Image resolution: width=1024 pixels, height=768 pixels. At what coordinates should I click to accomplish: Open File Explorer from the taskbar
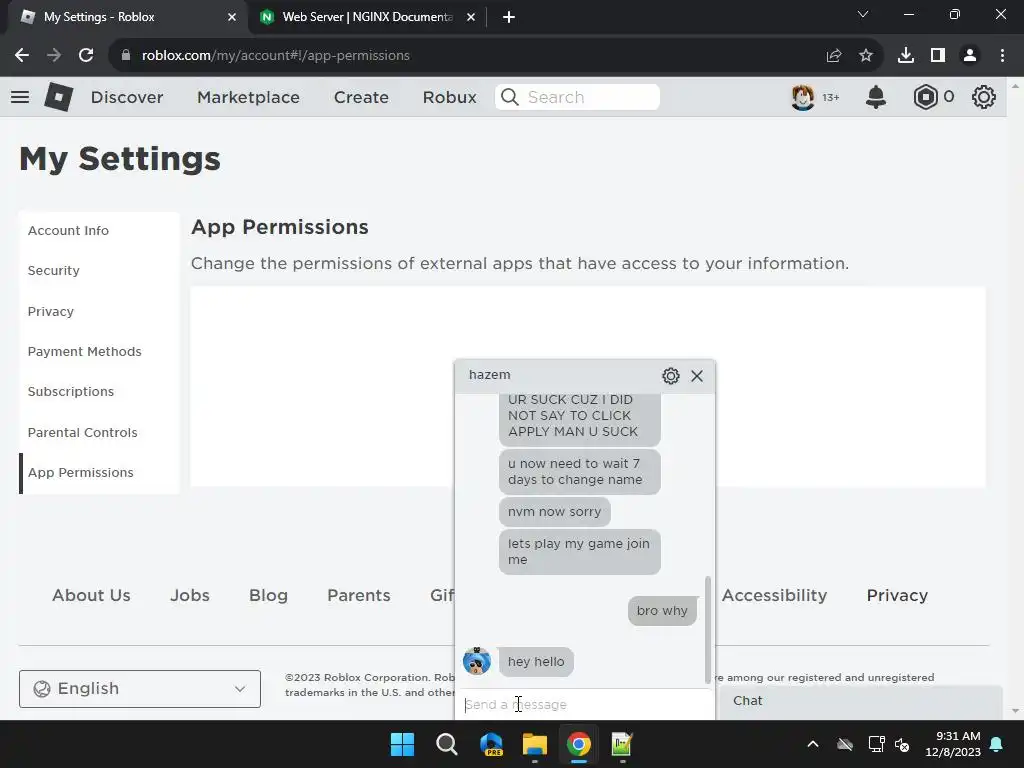point(535,744)
